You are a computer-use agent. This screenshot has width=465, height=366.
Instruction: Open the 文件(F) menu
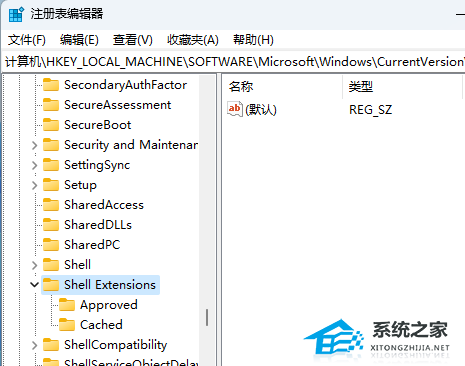tap(27, 40)
